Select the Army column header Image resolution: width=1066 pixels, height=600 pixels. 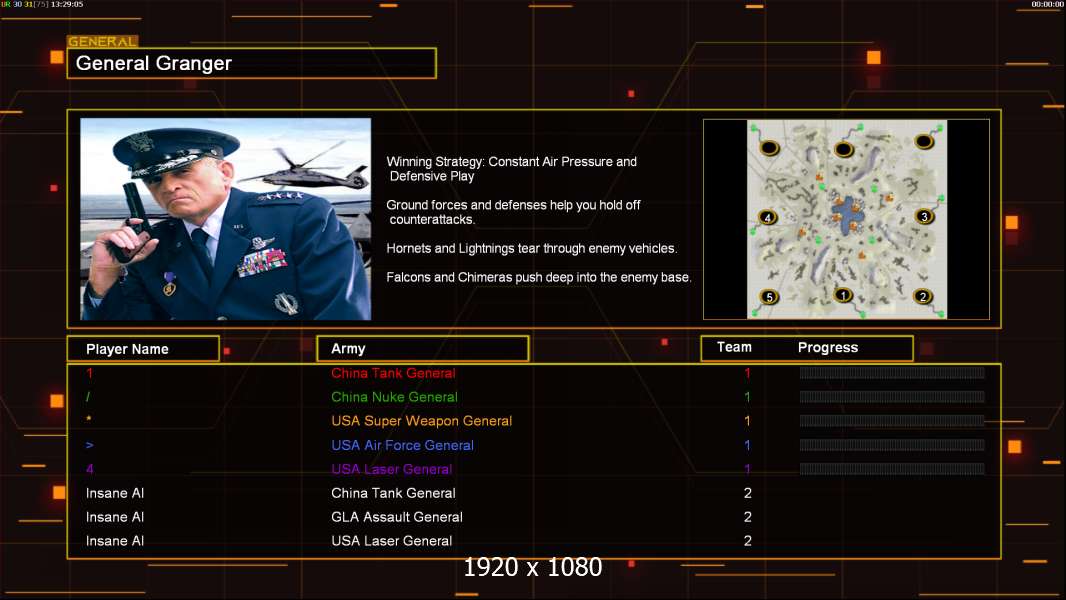coord(422,349)
